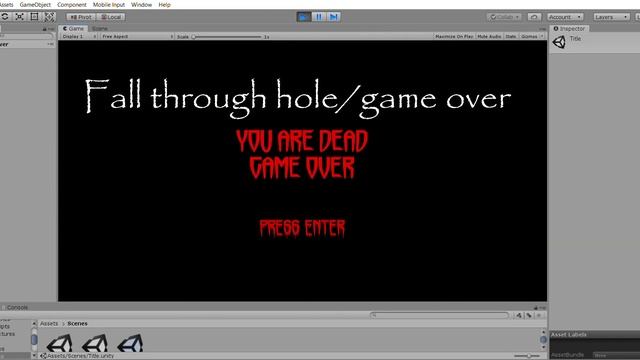The width and height of the screenshot is (640, 360).
Task: Toggle the Stats overlay
Action: 511,36
